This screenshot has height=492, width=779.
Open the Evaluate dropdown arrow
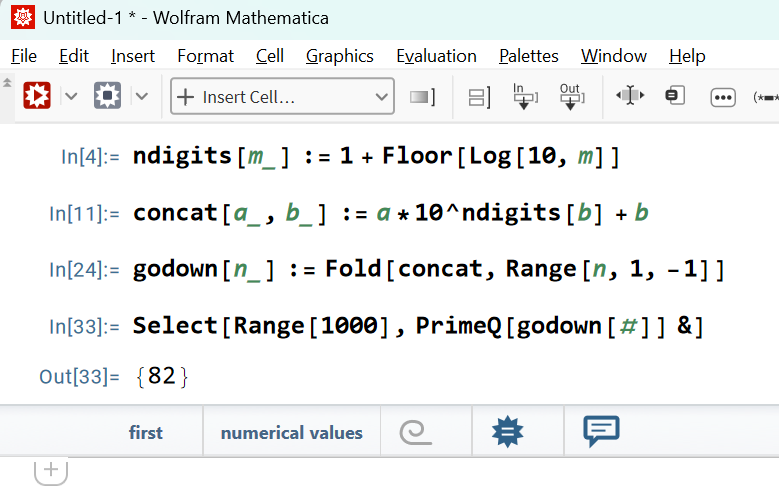(x=71, y=96)
